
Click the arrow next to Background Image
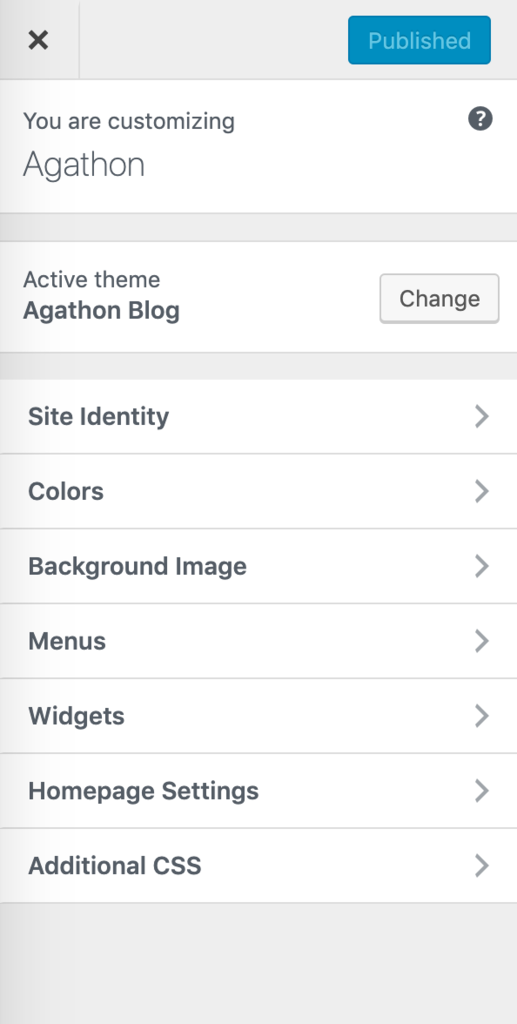tap(482, 566)
